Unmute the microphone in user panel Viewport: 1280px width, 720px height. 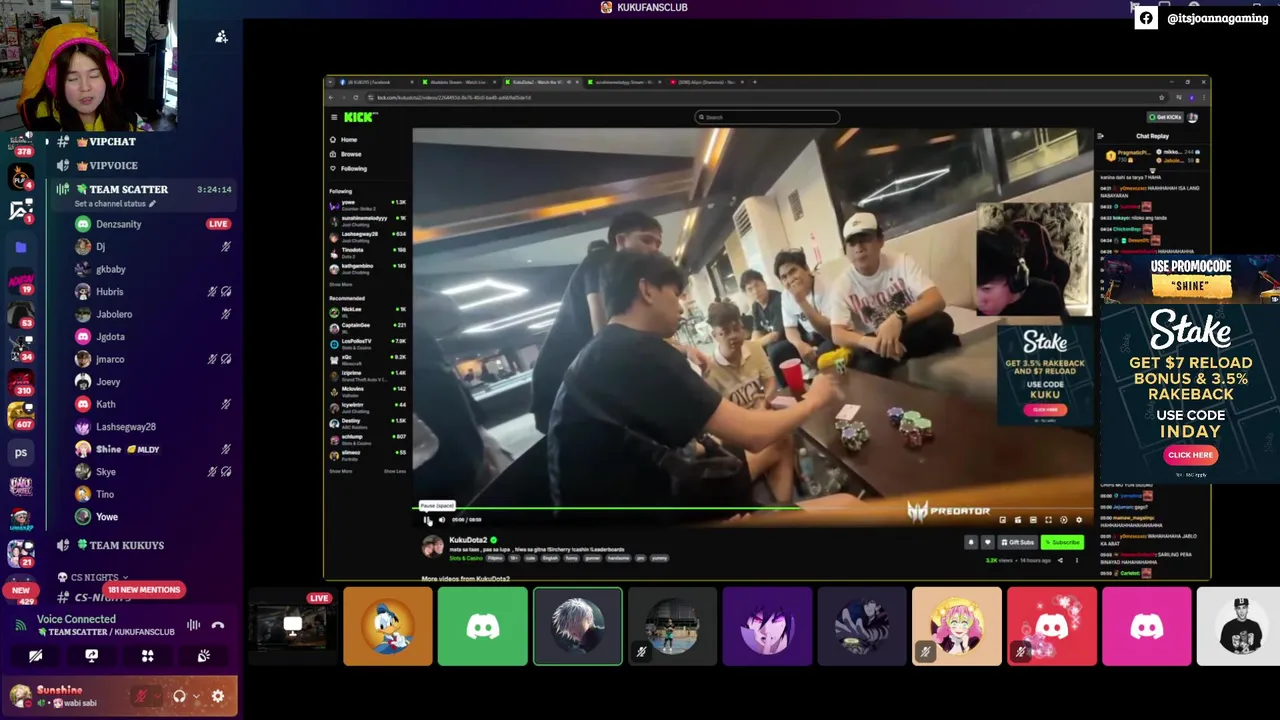pyautogui.click(x=142, y=696)
